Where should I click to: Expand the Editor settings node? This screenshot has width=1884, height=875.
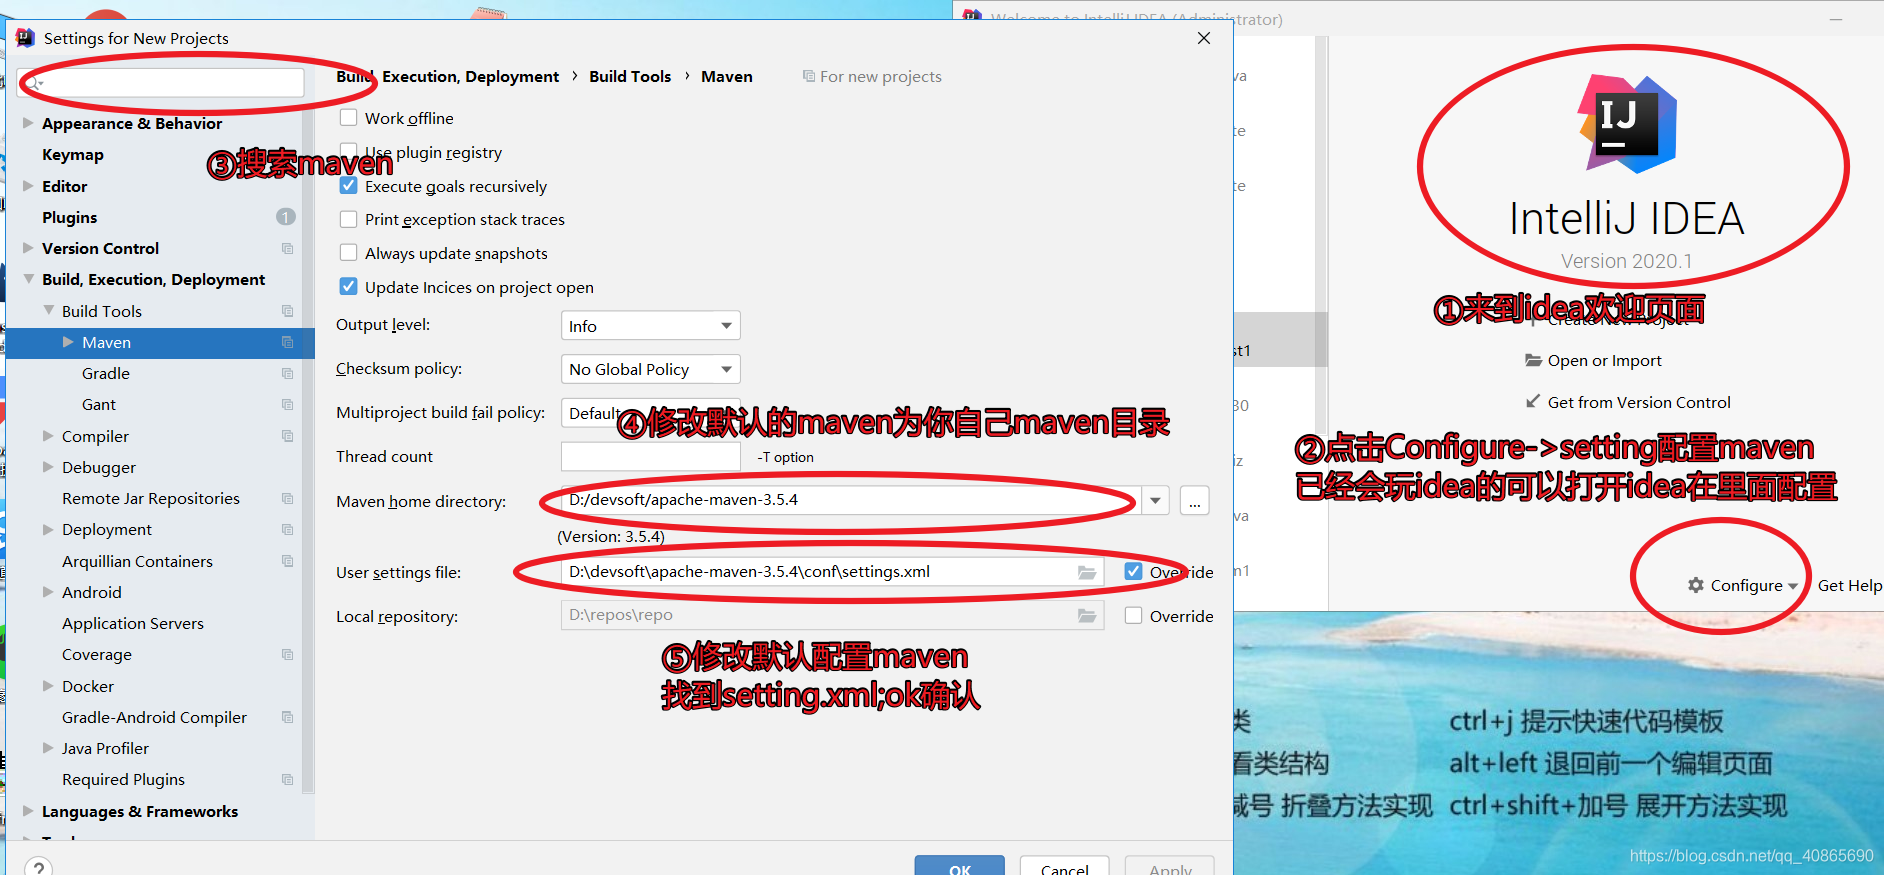(x=28, y=186)
